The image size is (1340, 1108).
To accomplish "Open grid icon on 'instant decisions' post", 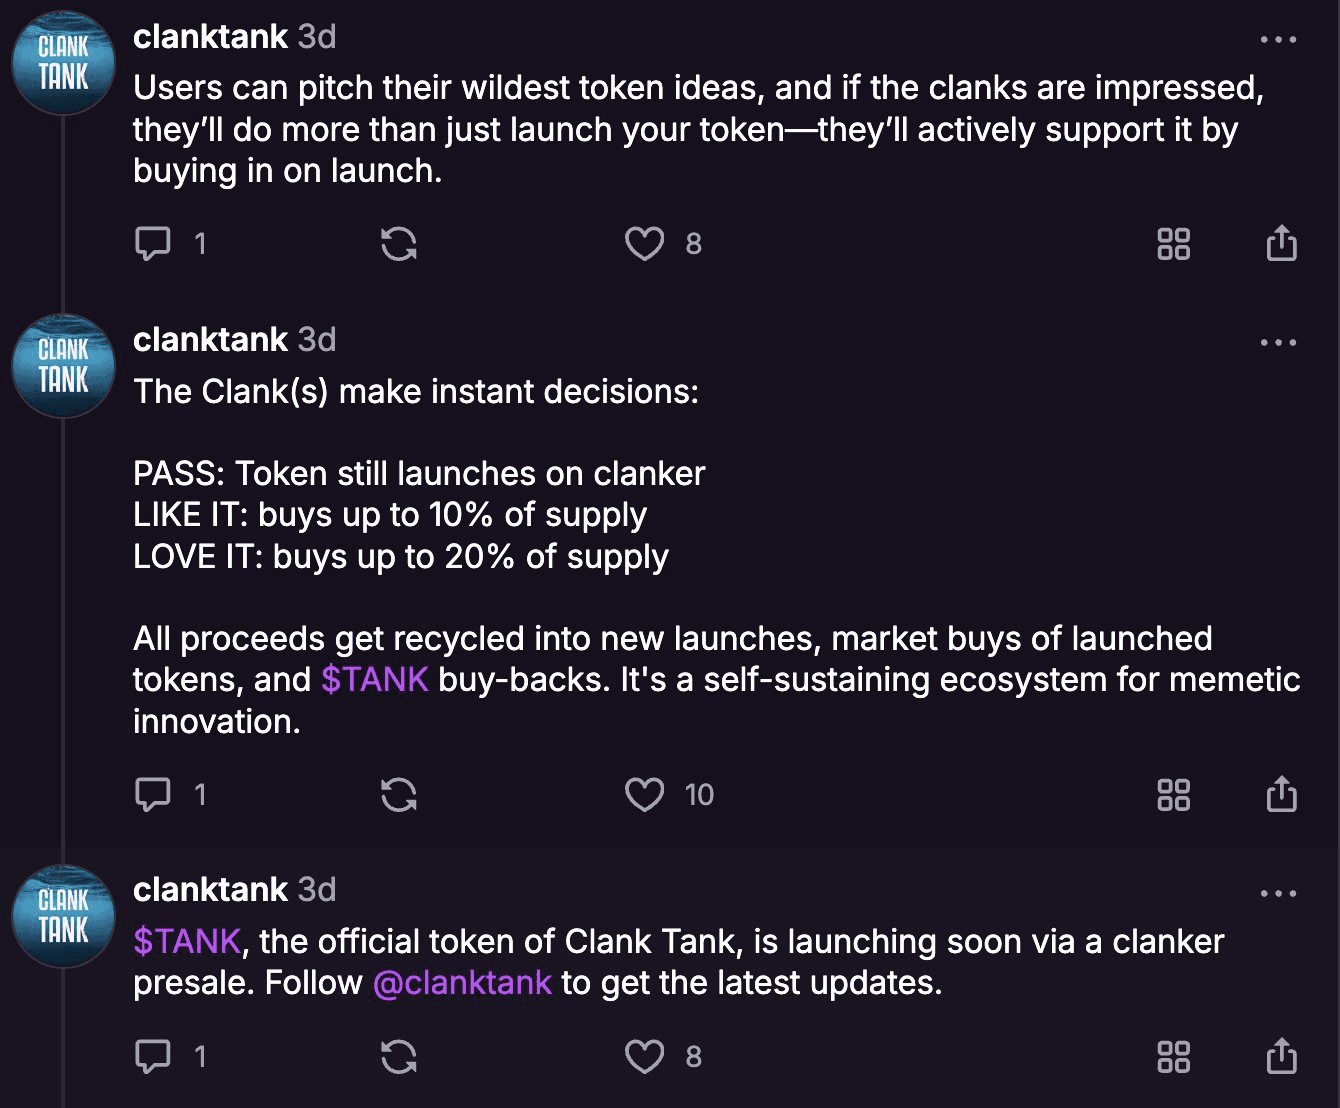I will click(1173, 794).
